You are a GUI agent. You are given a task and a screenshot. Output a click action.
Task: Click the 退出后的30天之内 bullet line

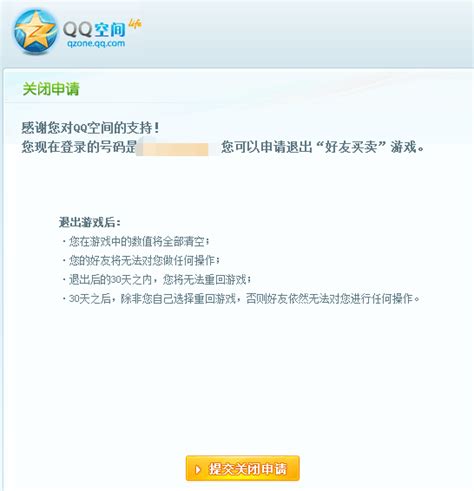pos(157,279)
